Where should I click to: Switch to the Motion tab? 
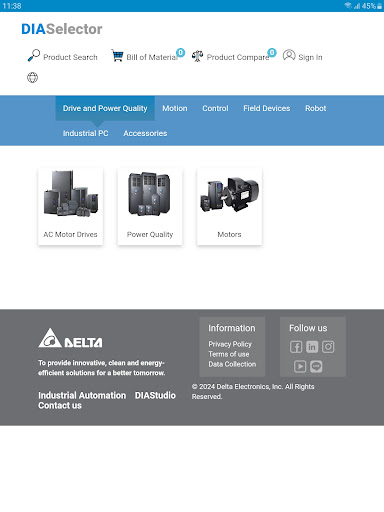[x=175, y=108]
